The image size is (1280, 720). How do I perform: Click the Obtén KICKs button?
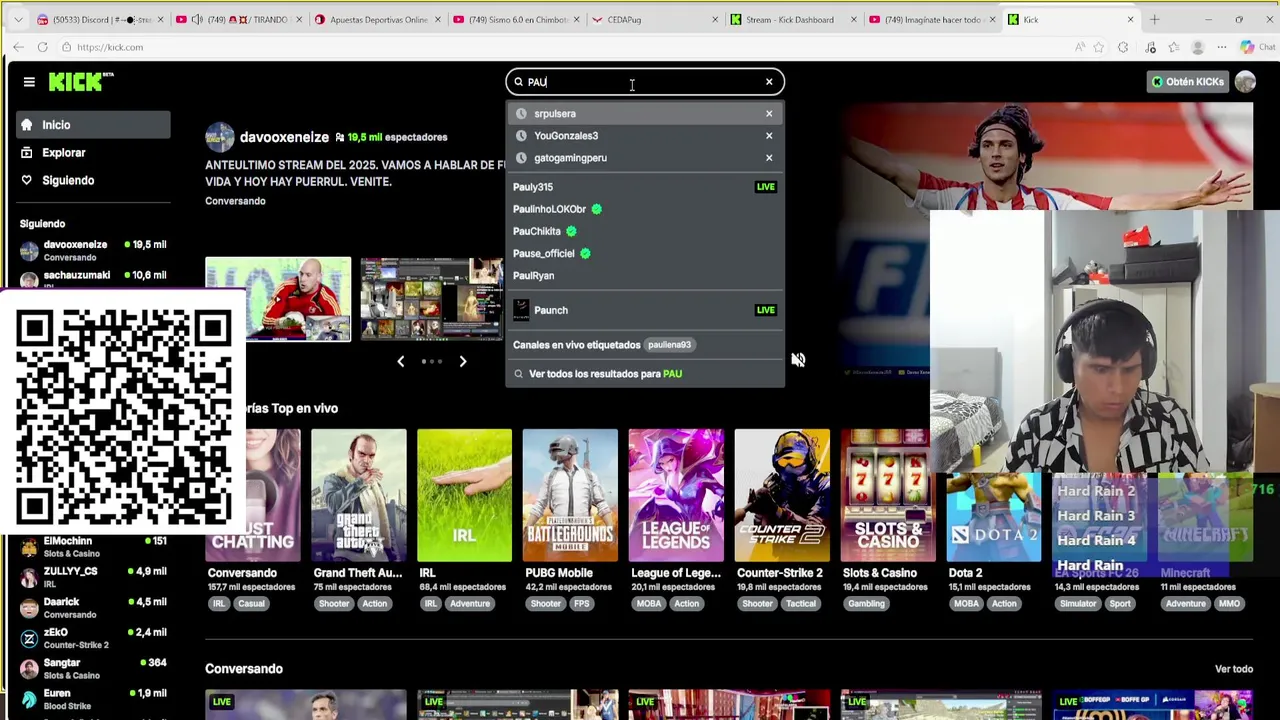1187,82
